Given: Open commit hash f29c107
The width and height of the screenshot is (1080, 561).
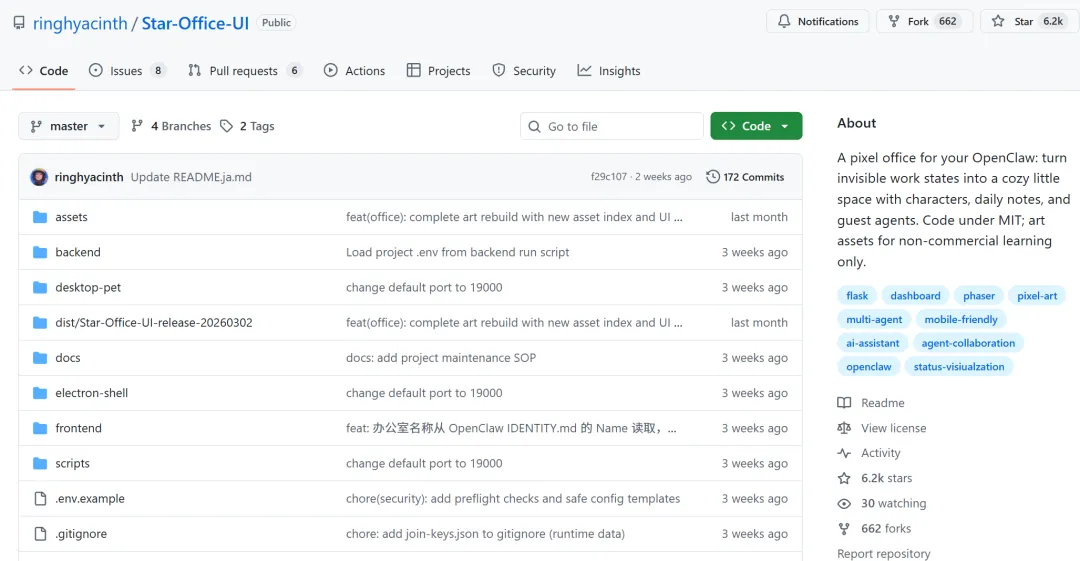Looking at the screenshot, I should [x=609, y=177].
